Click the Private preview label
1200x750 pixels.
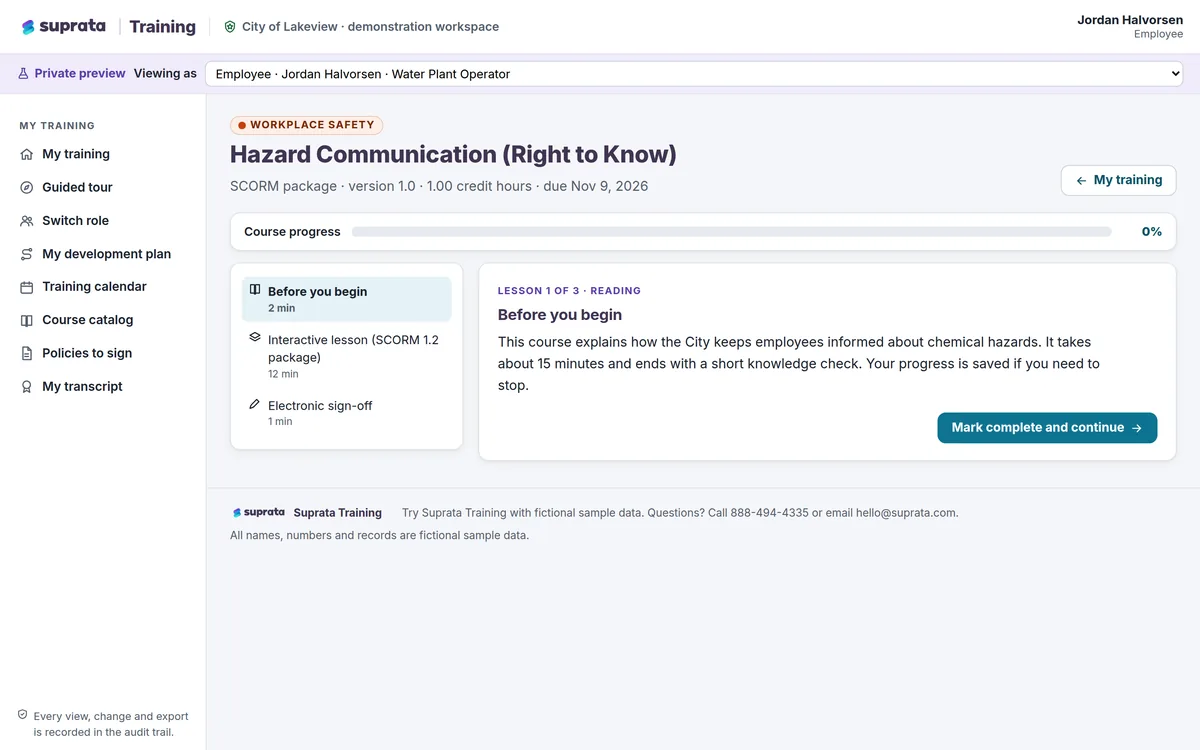80,73
